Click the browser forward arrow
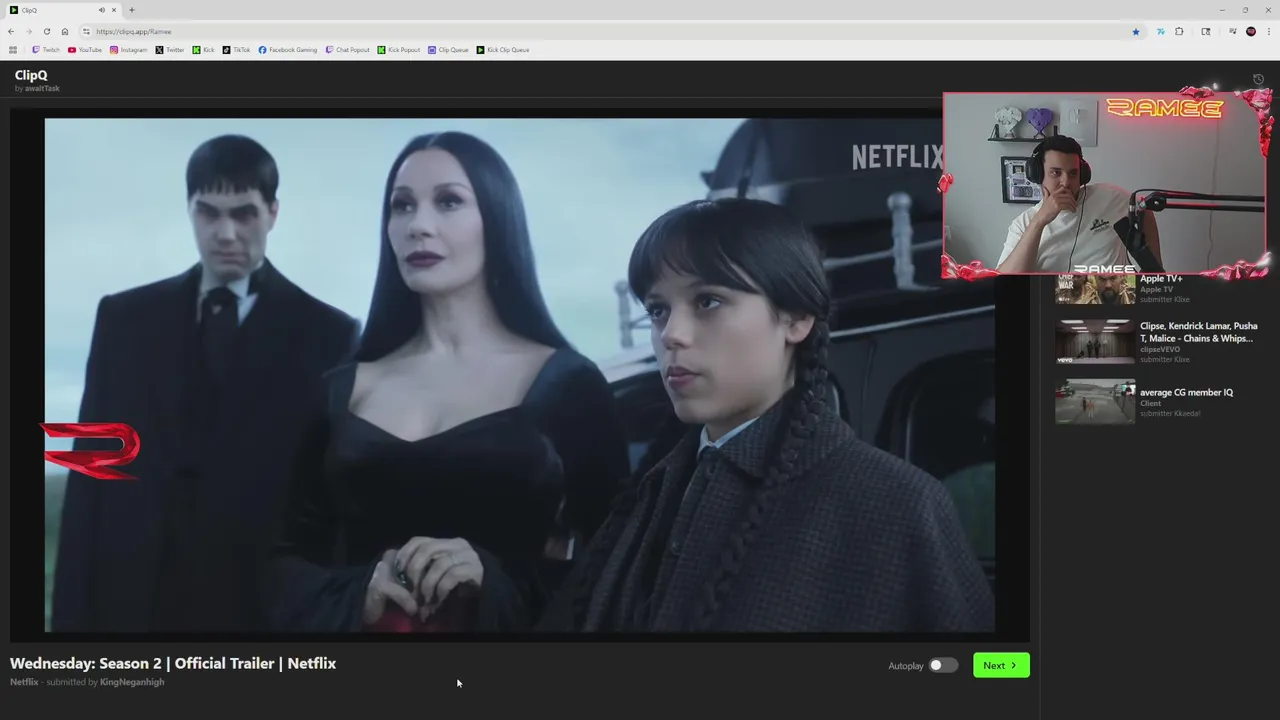 28,31
